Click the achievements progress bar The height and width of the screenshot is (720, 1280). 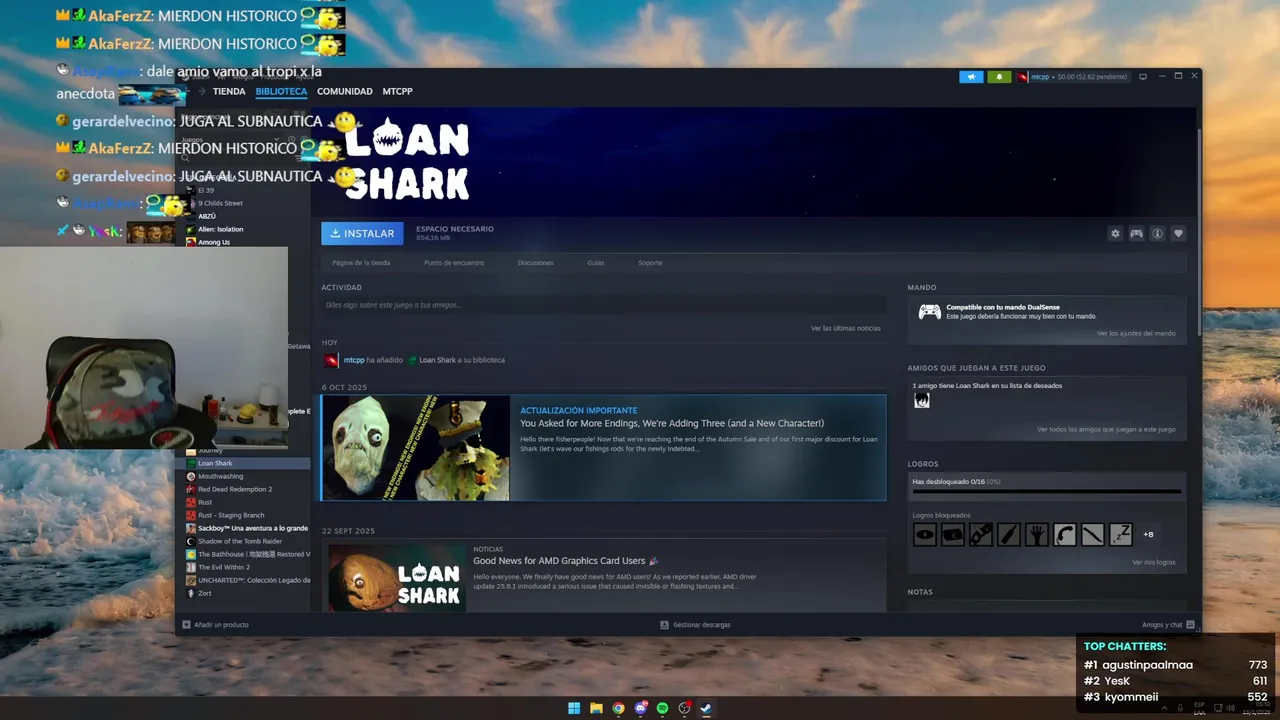[1046, 491]
